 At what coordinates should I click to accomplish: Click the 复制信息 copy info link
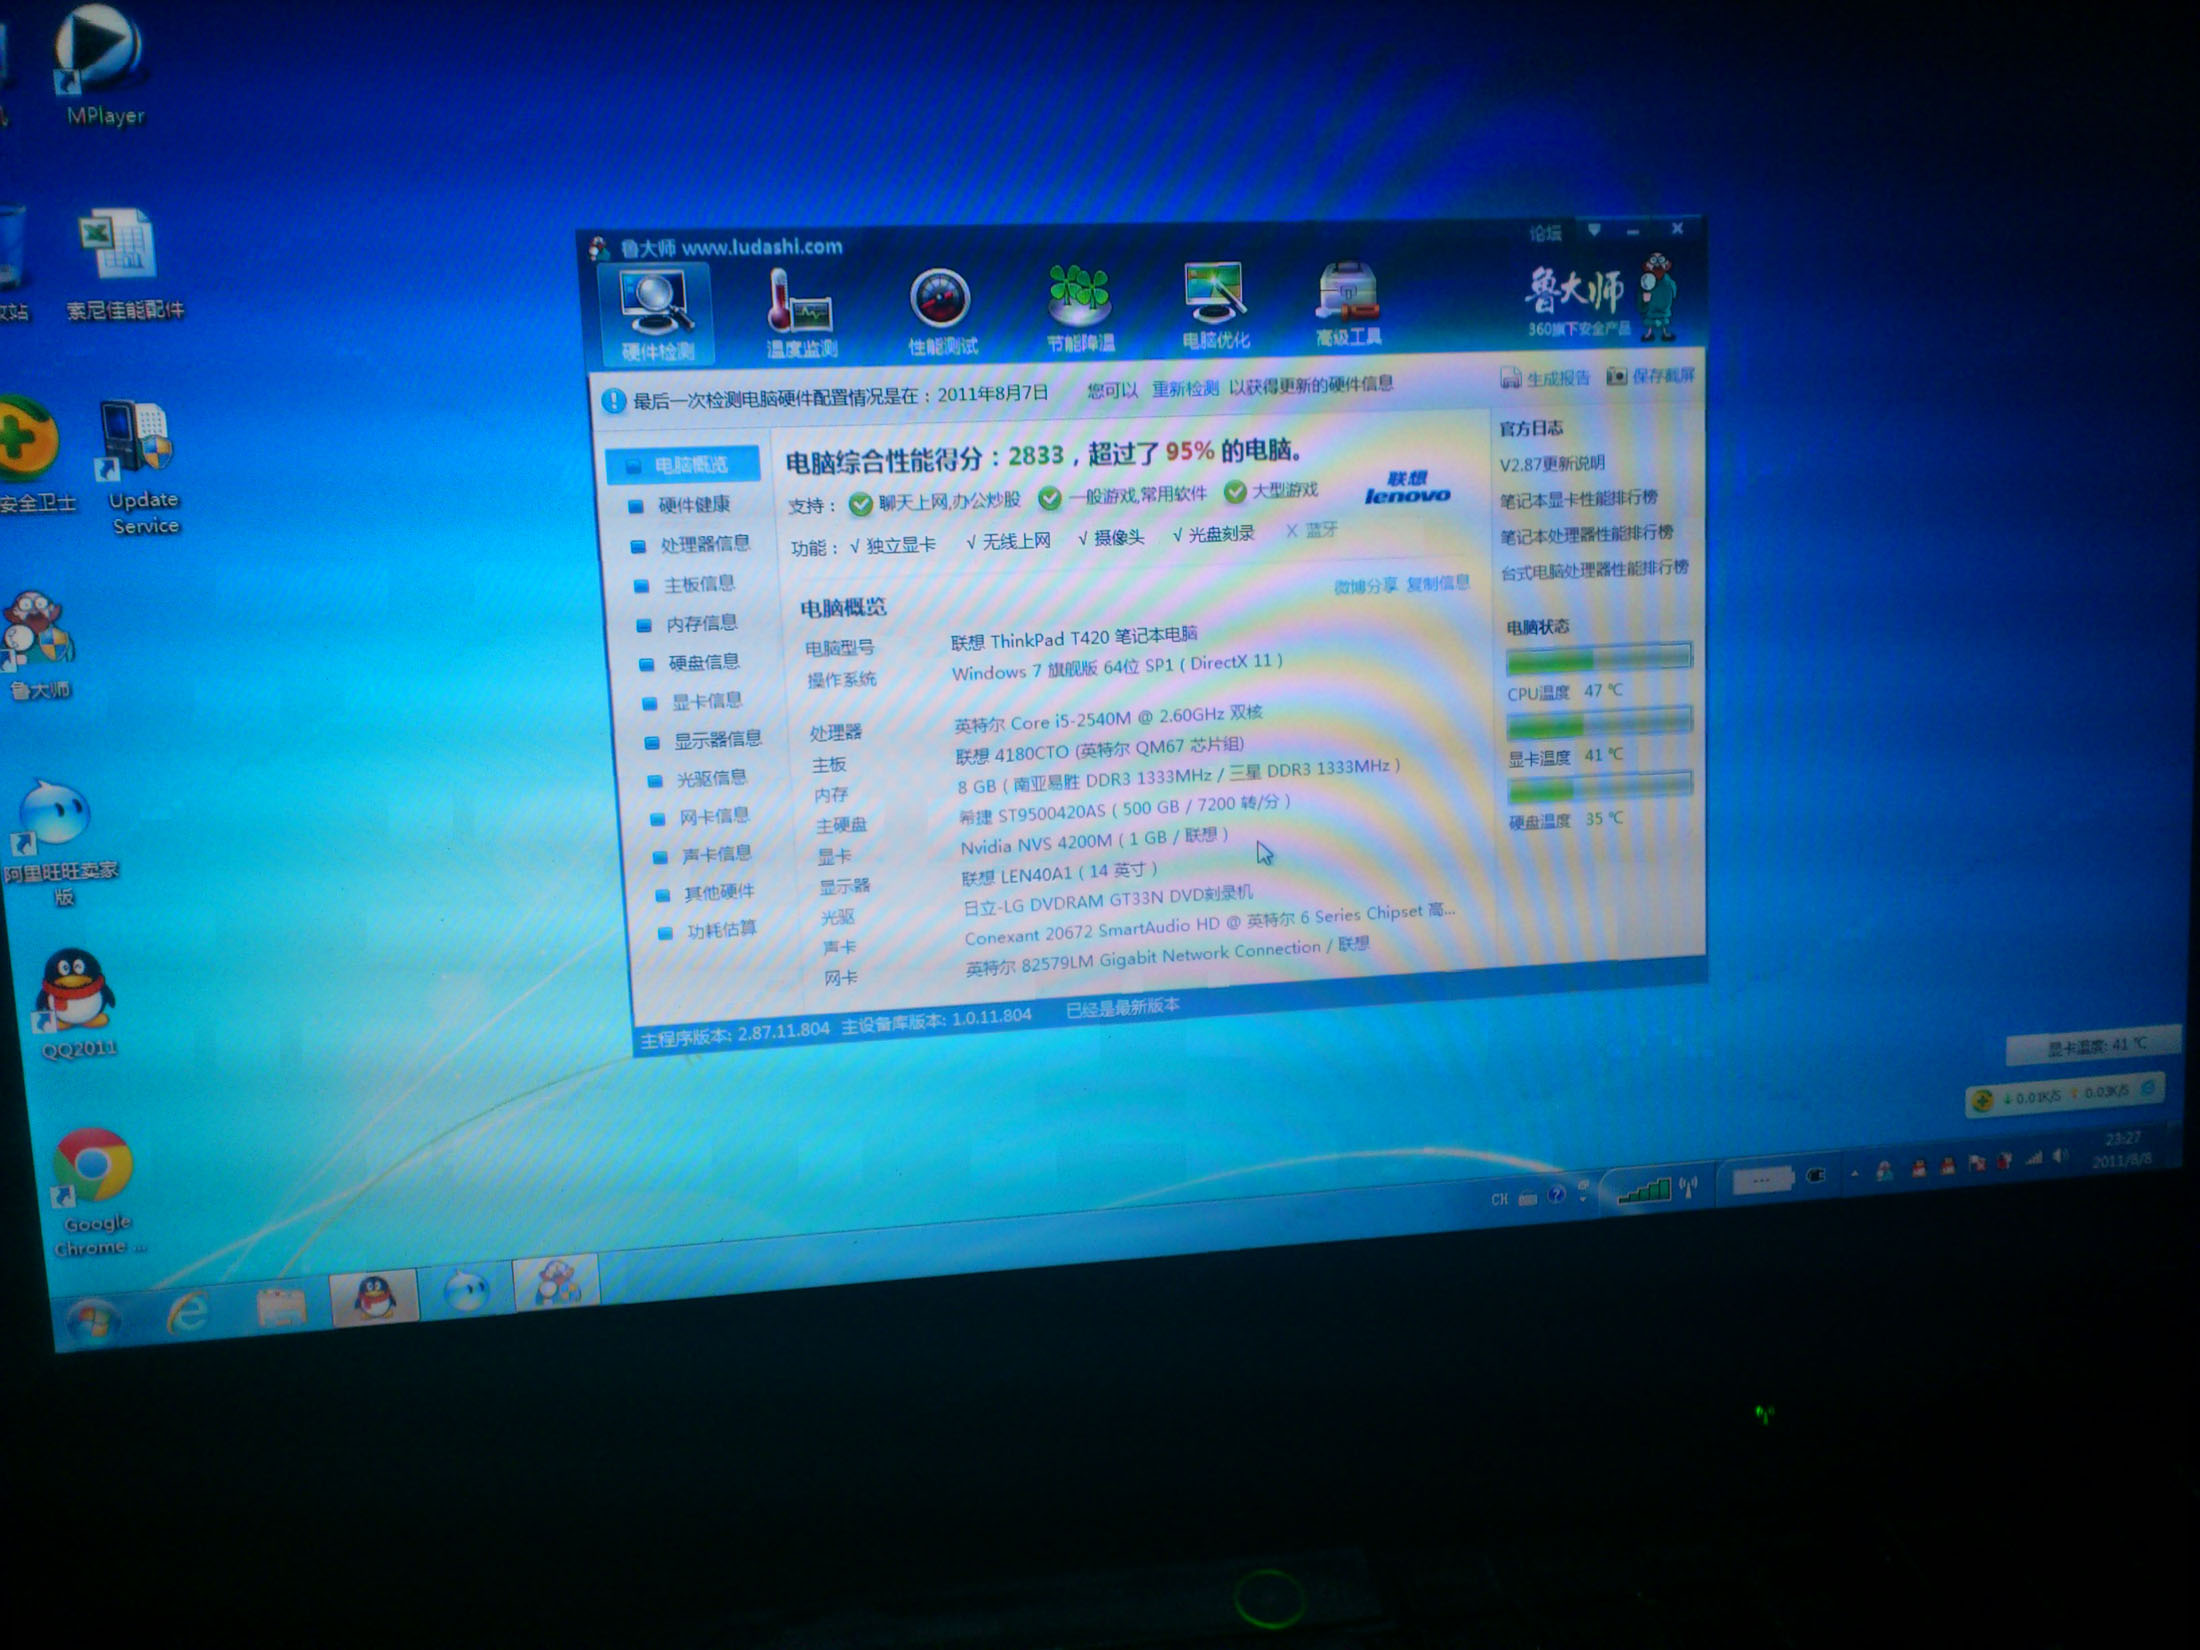1438,583
